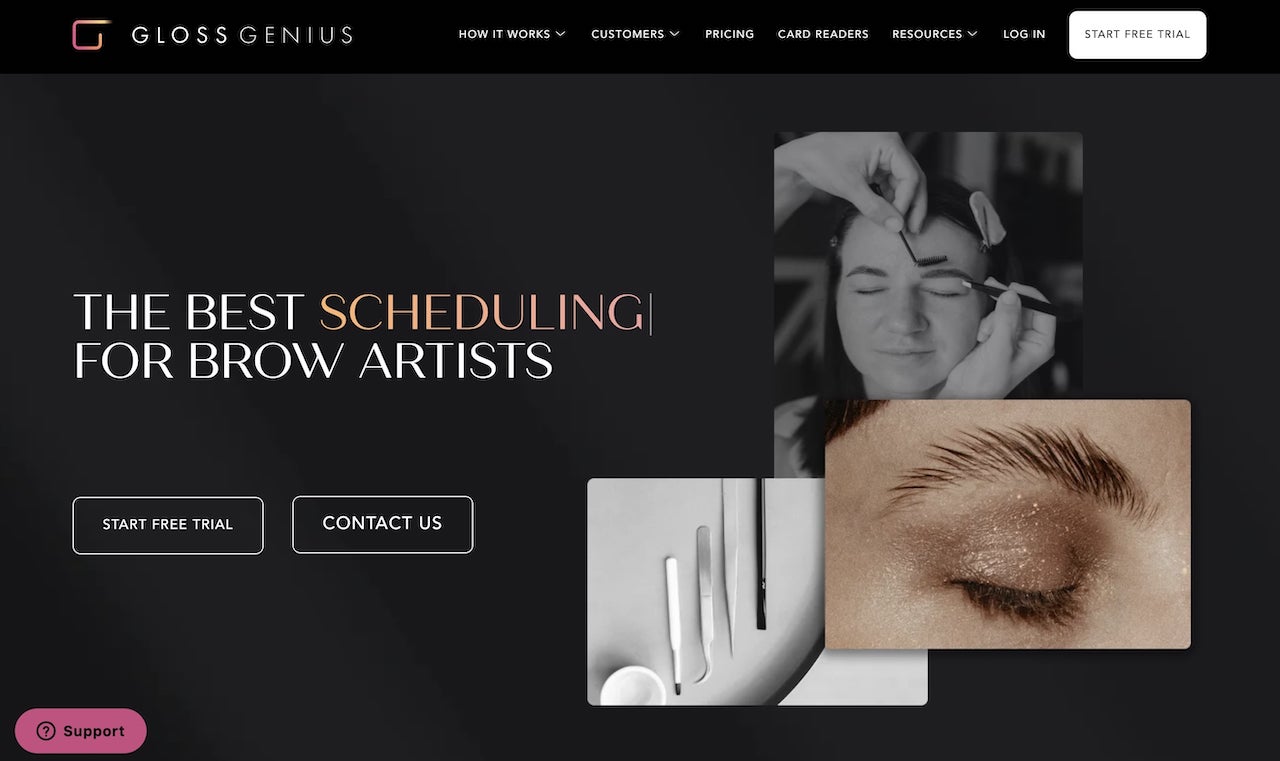Open the Resources menu
The height and width of the screenshot is (761, 1280).
tap(935, 34)
